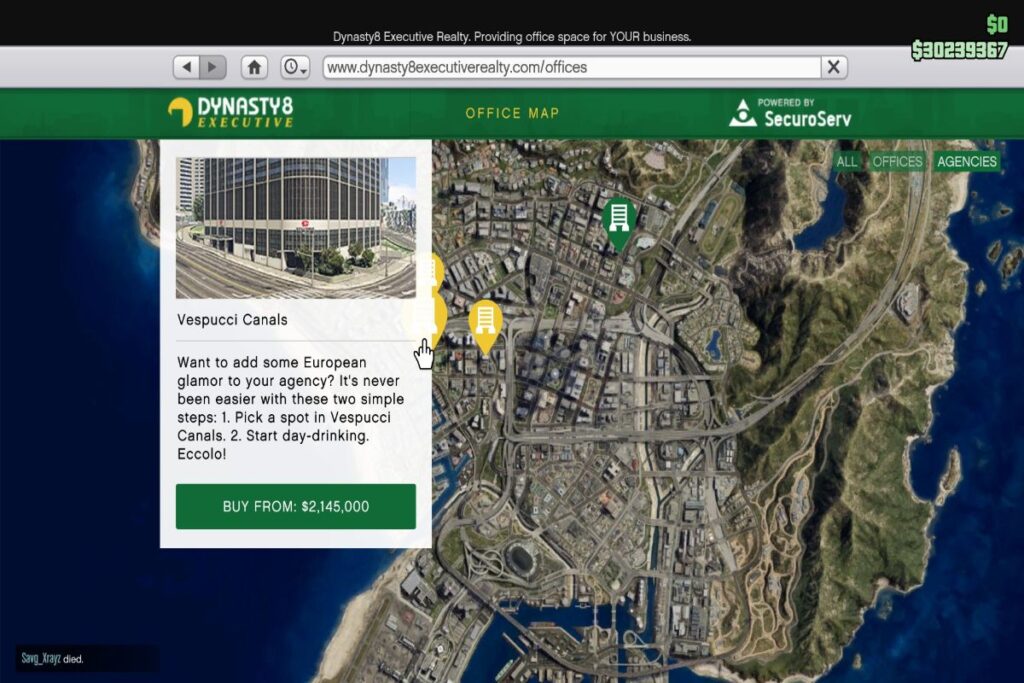Go forward with the browser forward arrow

point(213,67)
